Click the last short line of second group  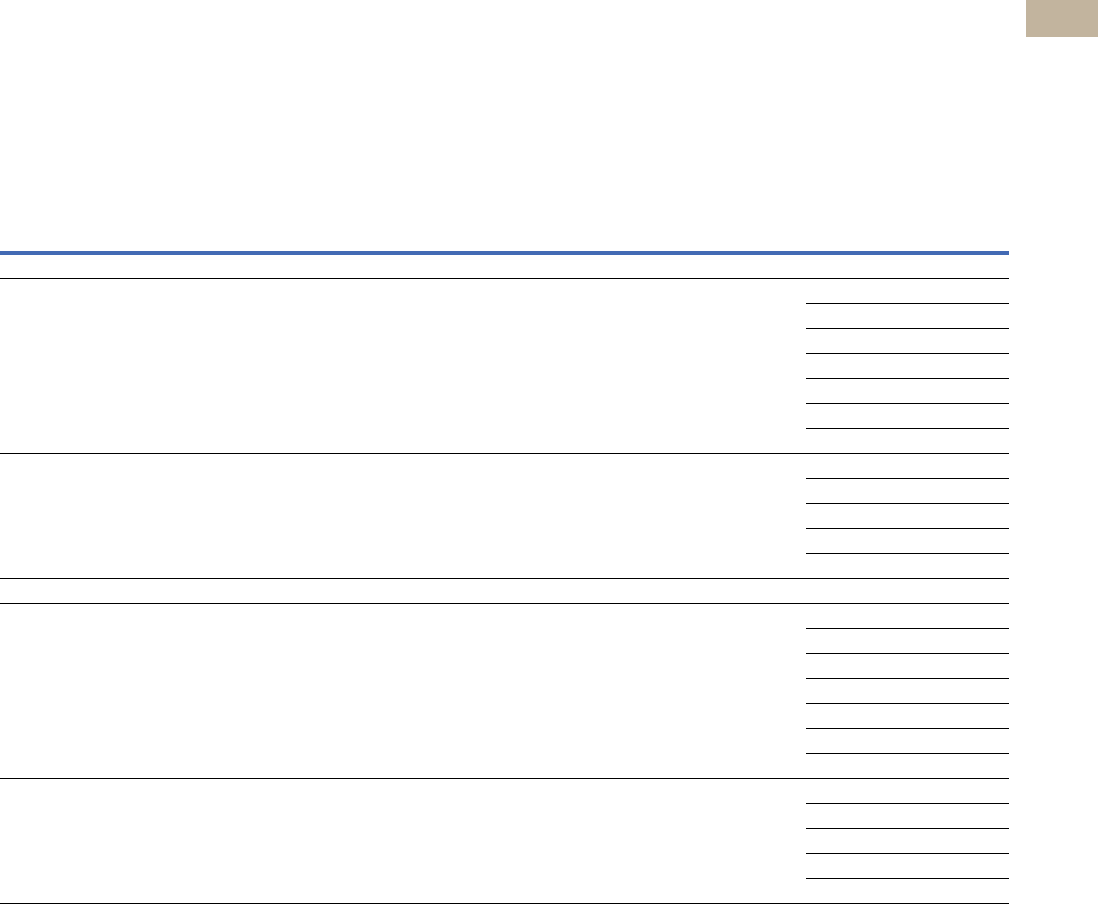[908, 554]
